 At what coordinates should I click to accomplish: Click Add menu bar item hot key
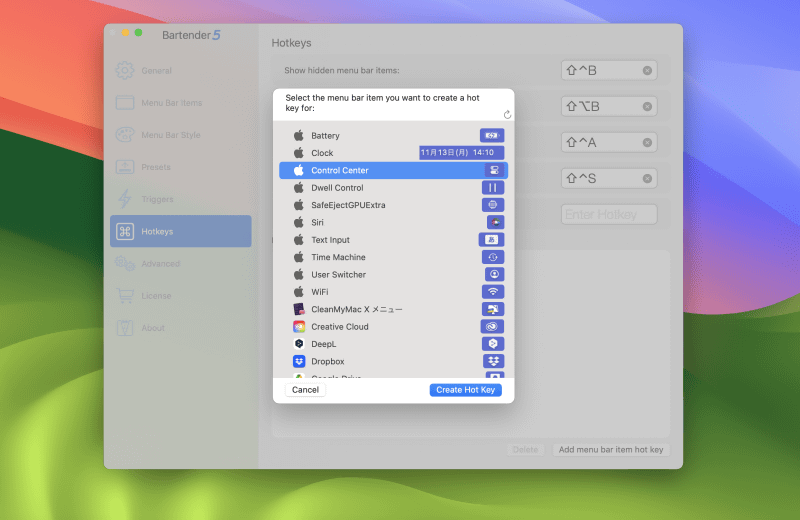[x=611, y=449]
